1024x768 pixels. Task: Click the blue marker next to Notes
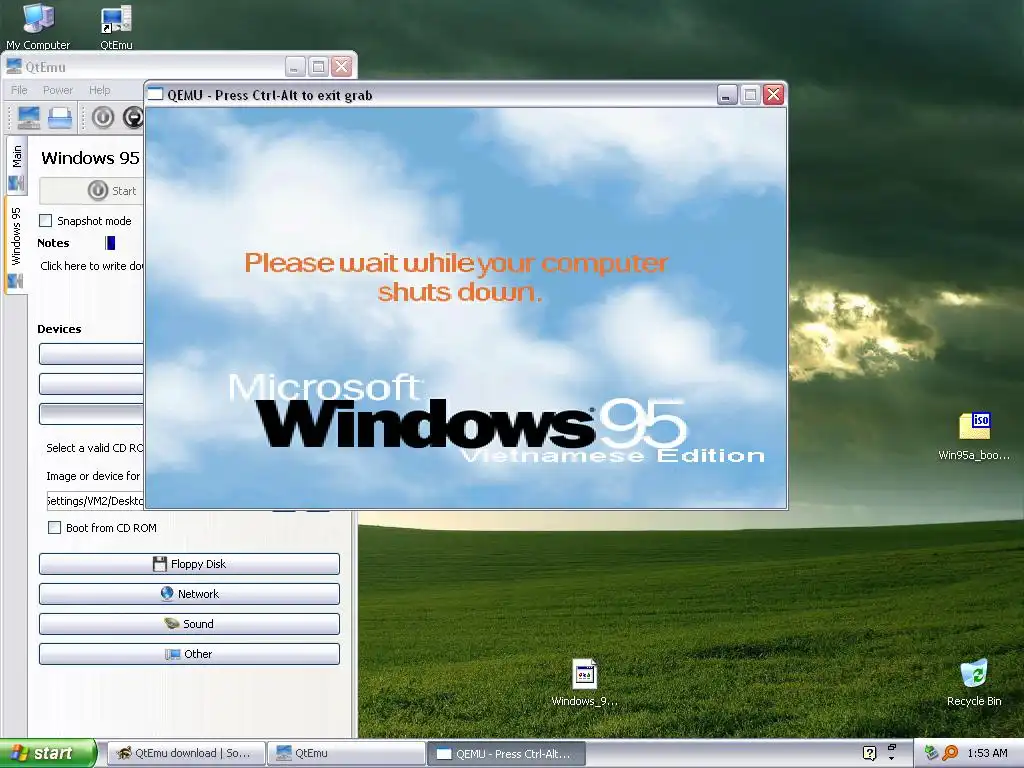tap(110, 243)
